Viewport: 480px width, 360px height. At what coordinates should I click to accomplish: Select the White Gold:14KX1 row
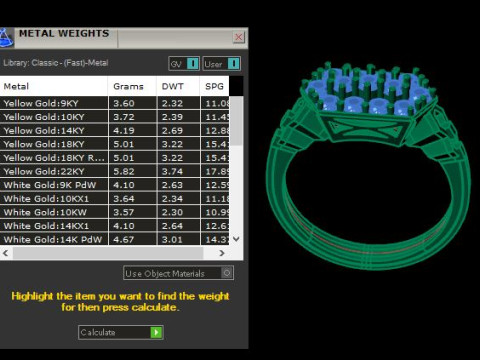tap(114, 226)
